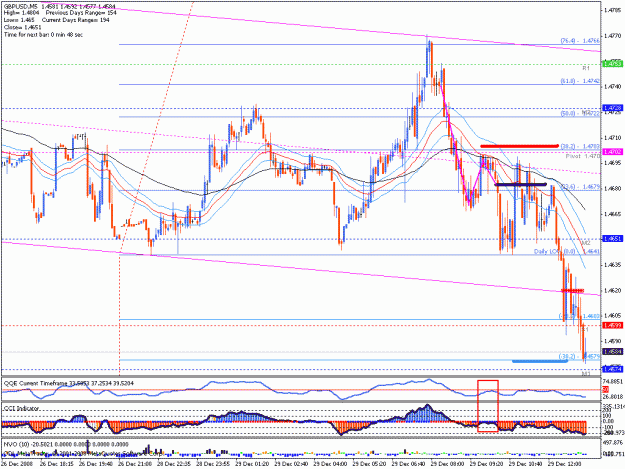Select the "Current Days Range= 194" label
Image resolution: width=625 pixels, height=469 pixels.
pyautogui.click(x=75, y=20)
